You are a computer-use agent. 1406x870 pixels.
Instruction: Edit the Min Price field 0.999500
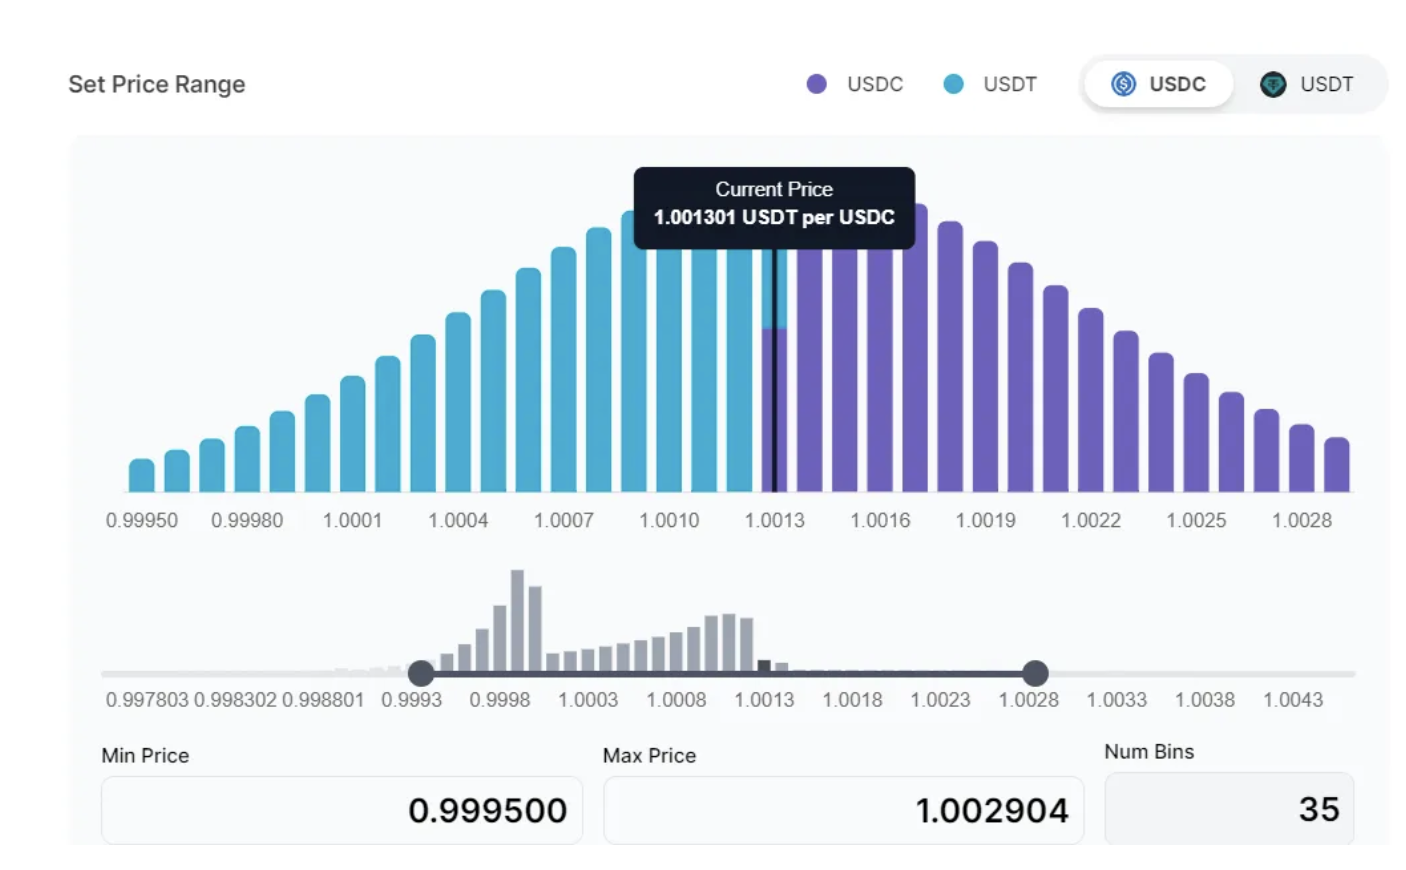tap(342, 810)
